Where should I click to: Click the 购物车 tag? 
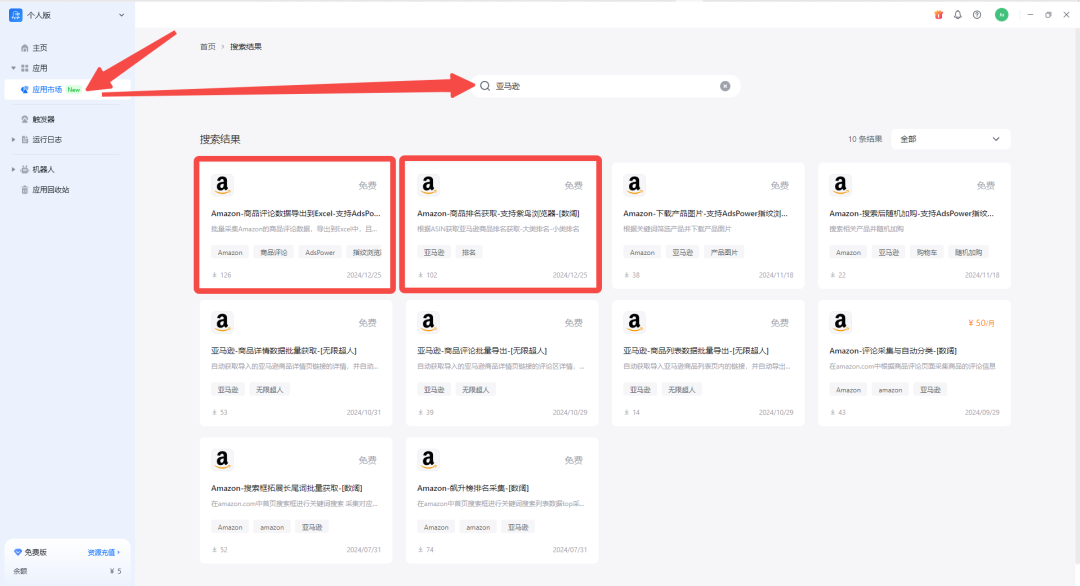click(927, 253)
